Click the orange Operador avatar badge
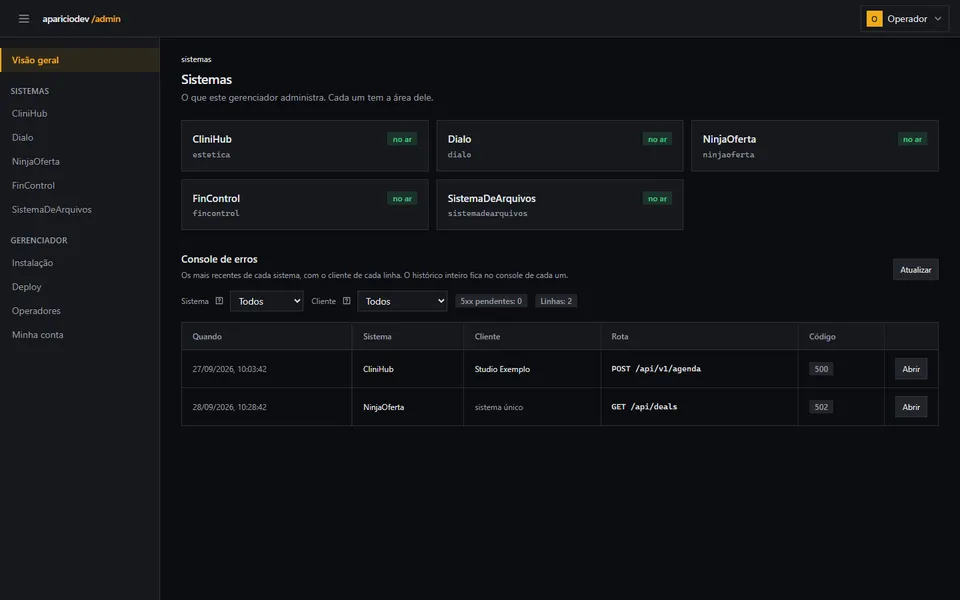This screenshot has height=600, width=960. click(874, 19)
